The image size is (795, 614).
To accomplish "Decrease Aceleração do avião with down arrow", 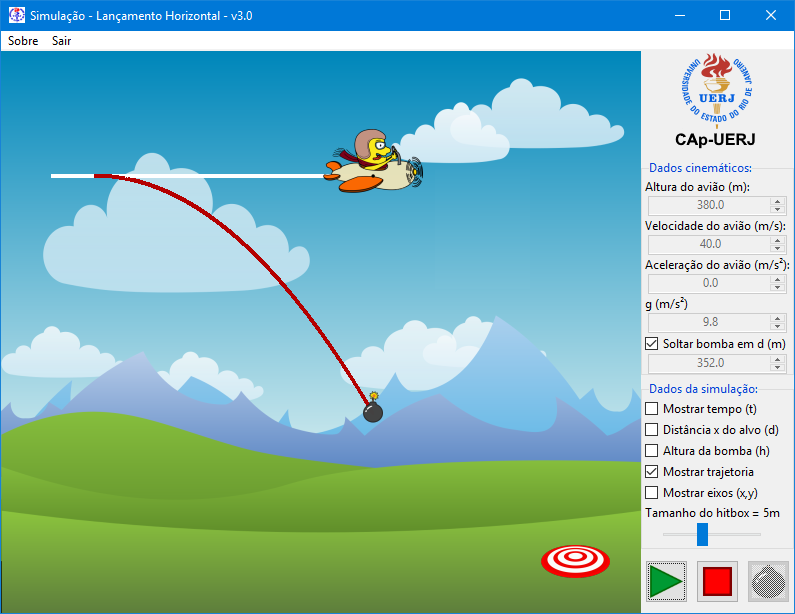I will coord(778,287).
